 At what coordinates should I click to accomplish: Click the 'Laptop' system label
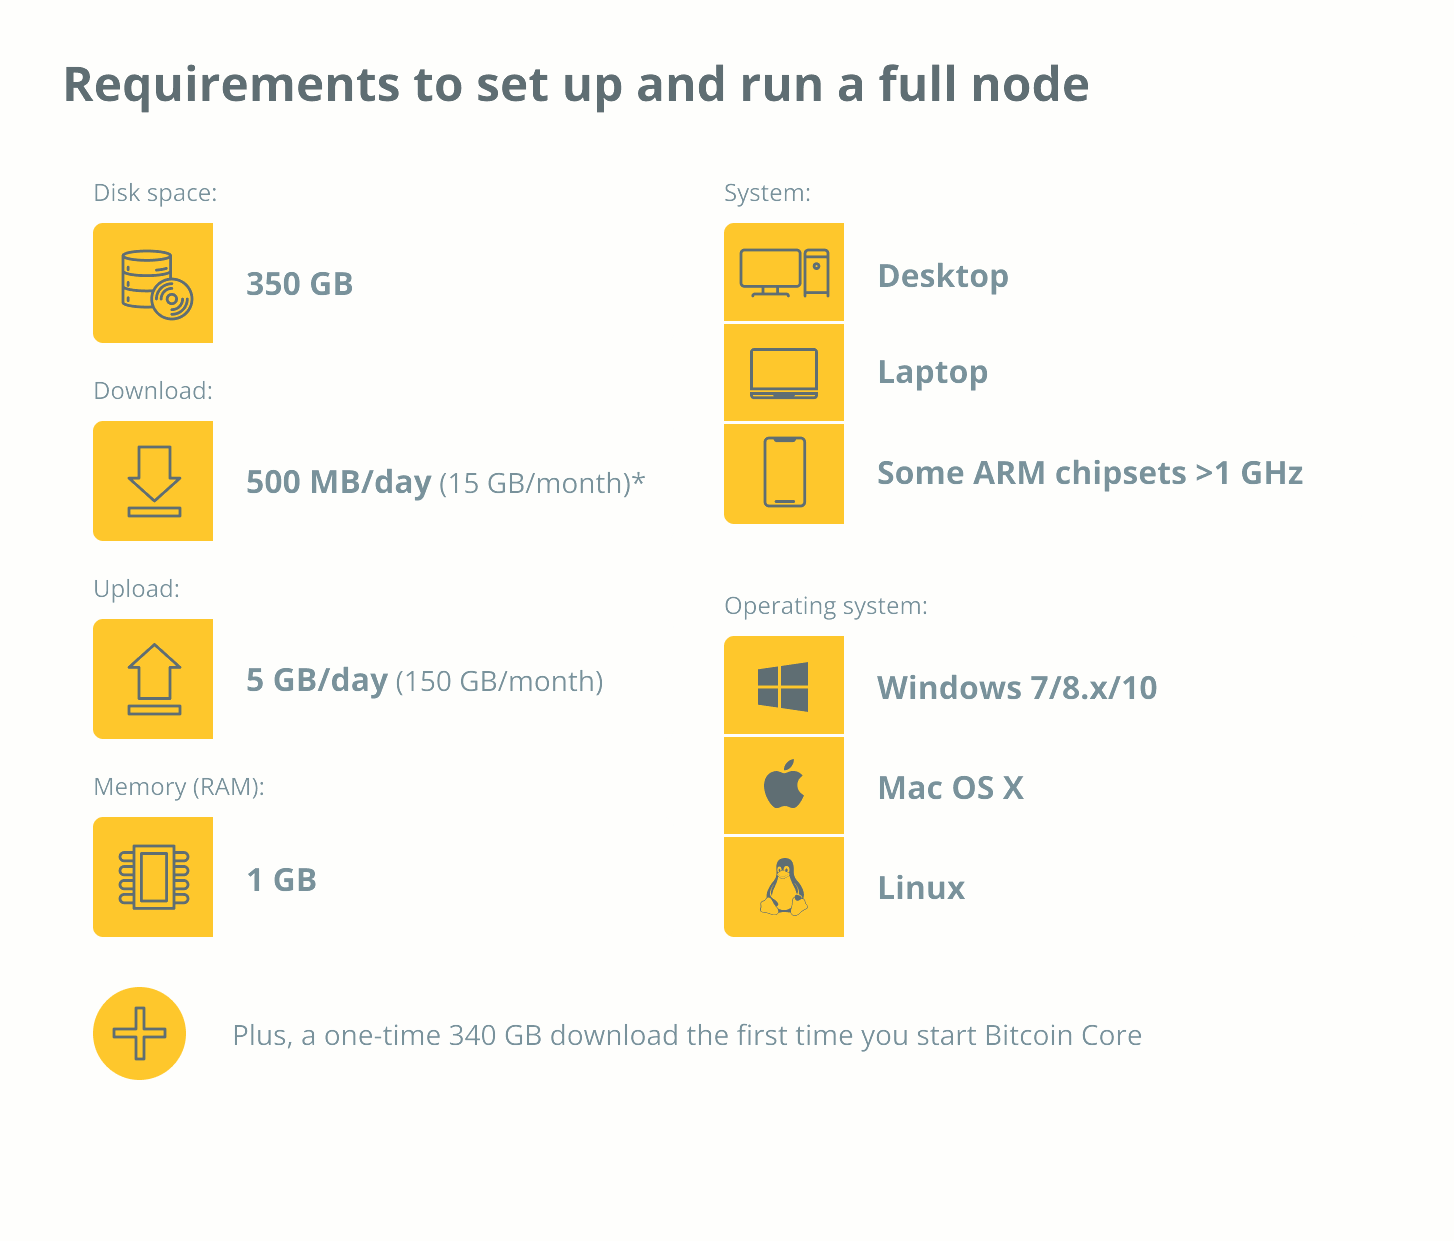pos(933,372)
